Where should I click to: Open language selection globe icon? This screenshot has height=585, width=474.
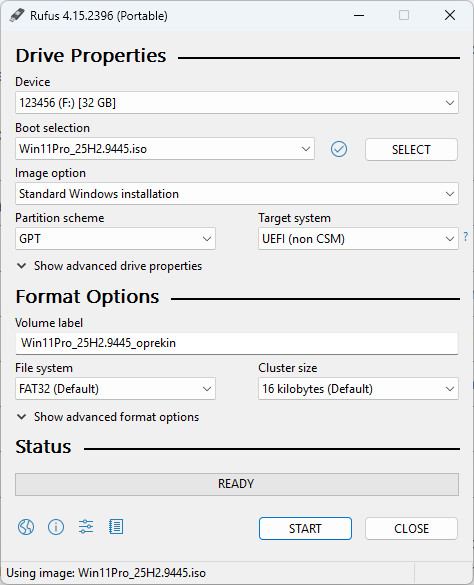26,527
